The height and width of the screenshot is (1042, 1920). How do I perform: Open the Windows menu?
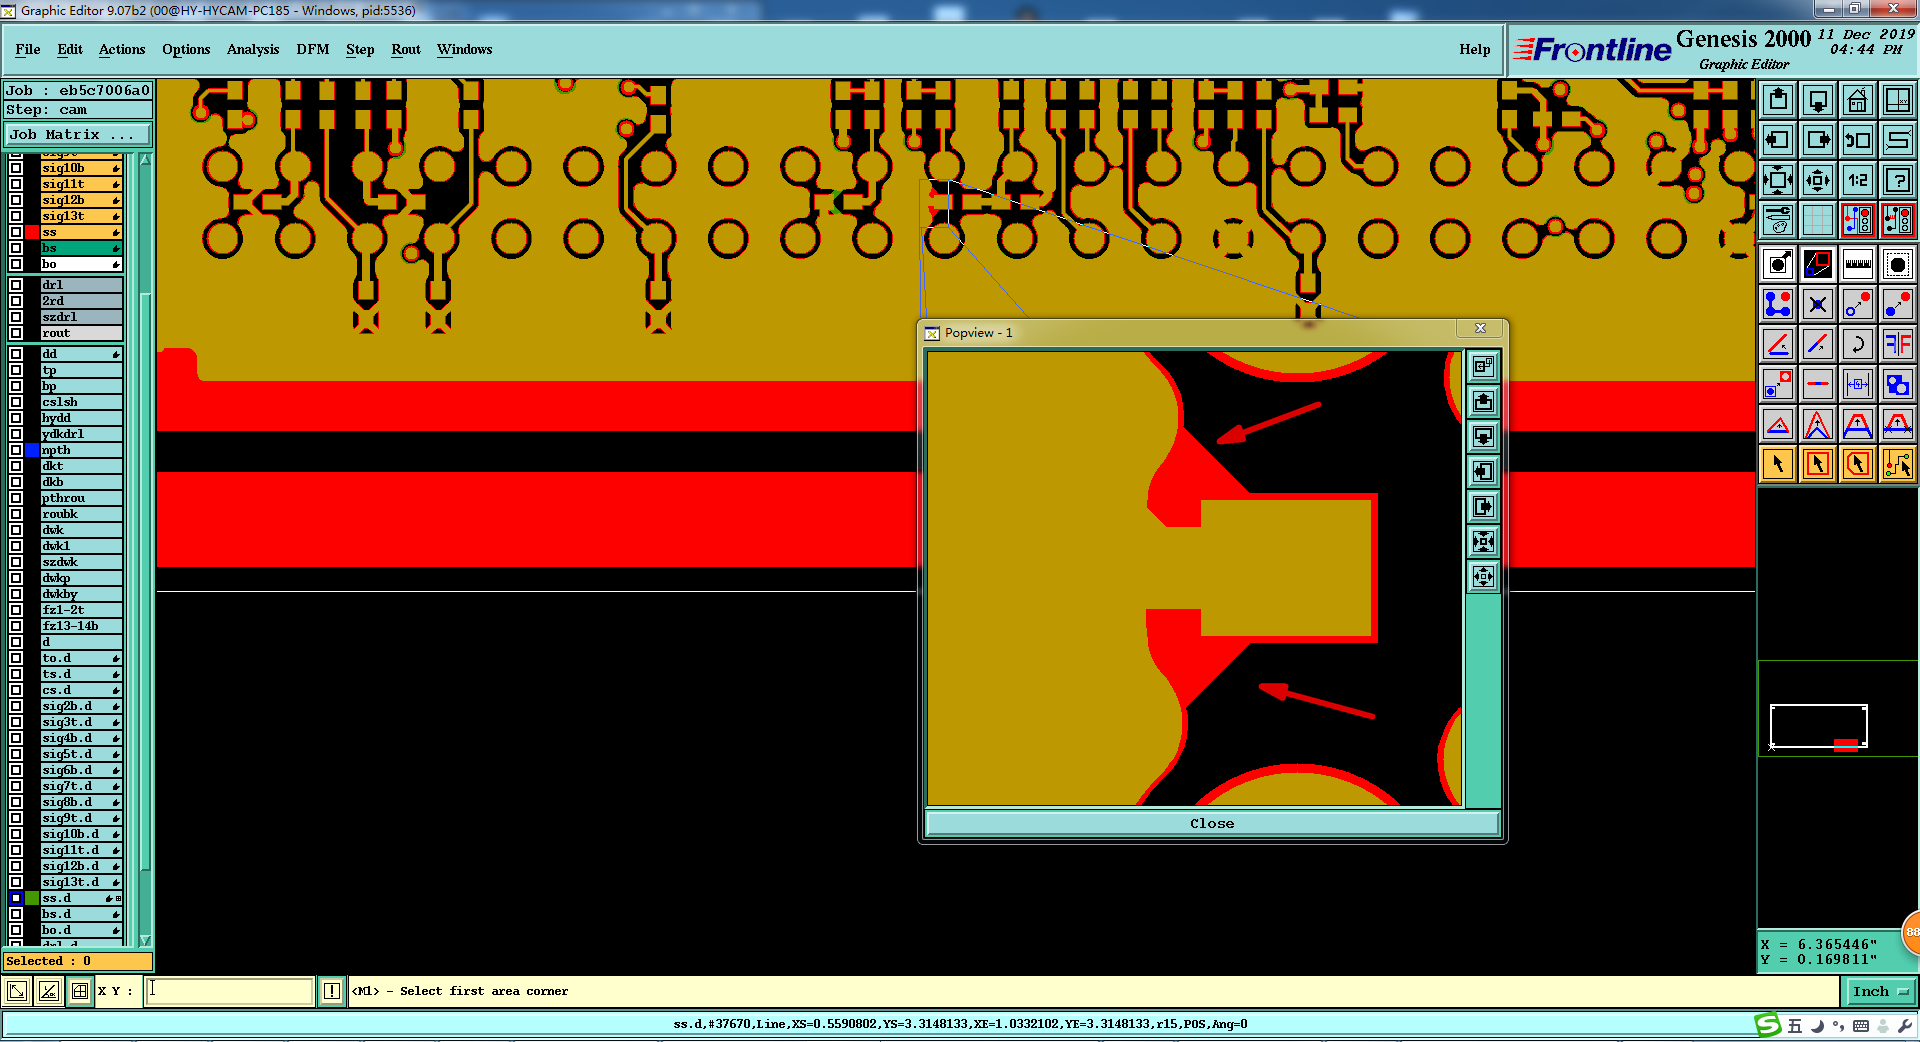coord(464,49)
